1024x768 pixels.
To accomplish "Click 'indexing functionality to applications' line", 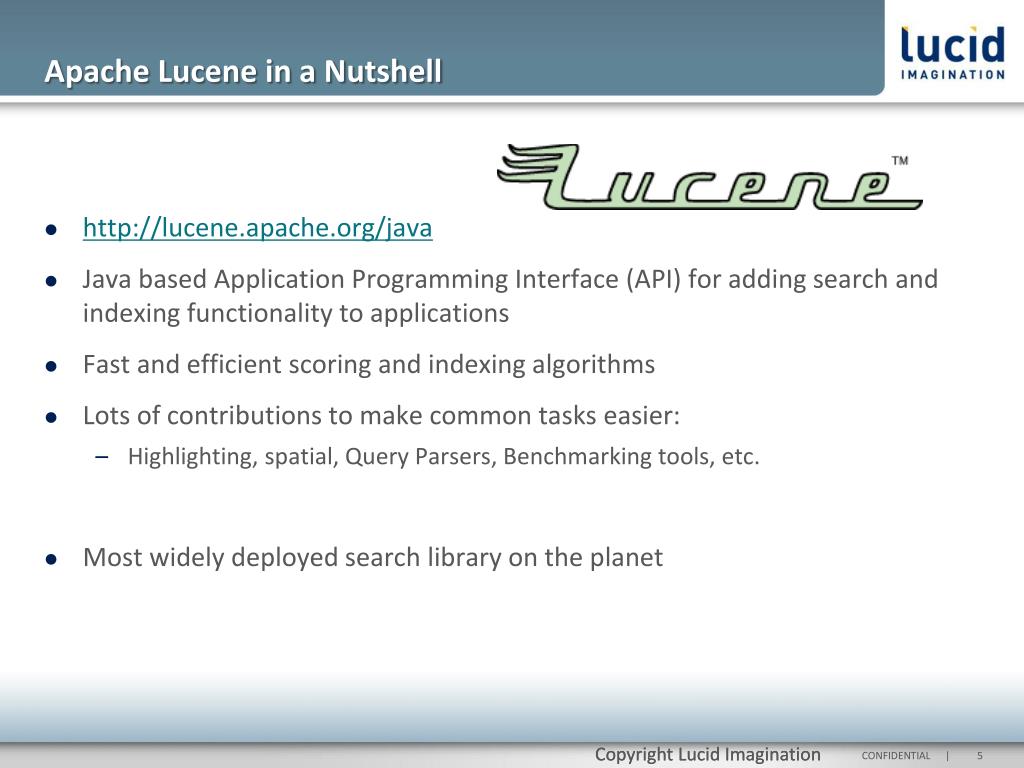I will (x=296, y=313).
